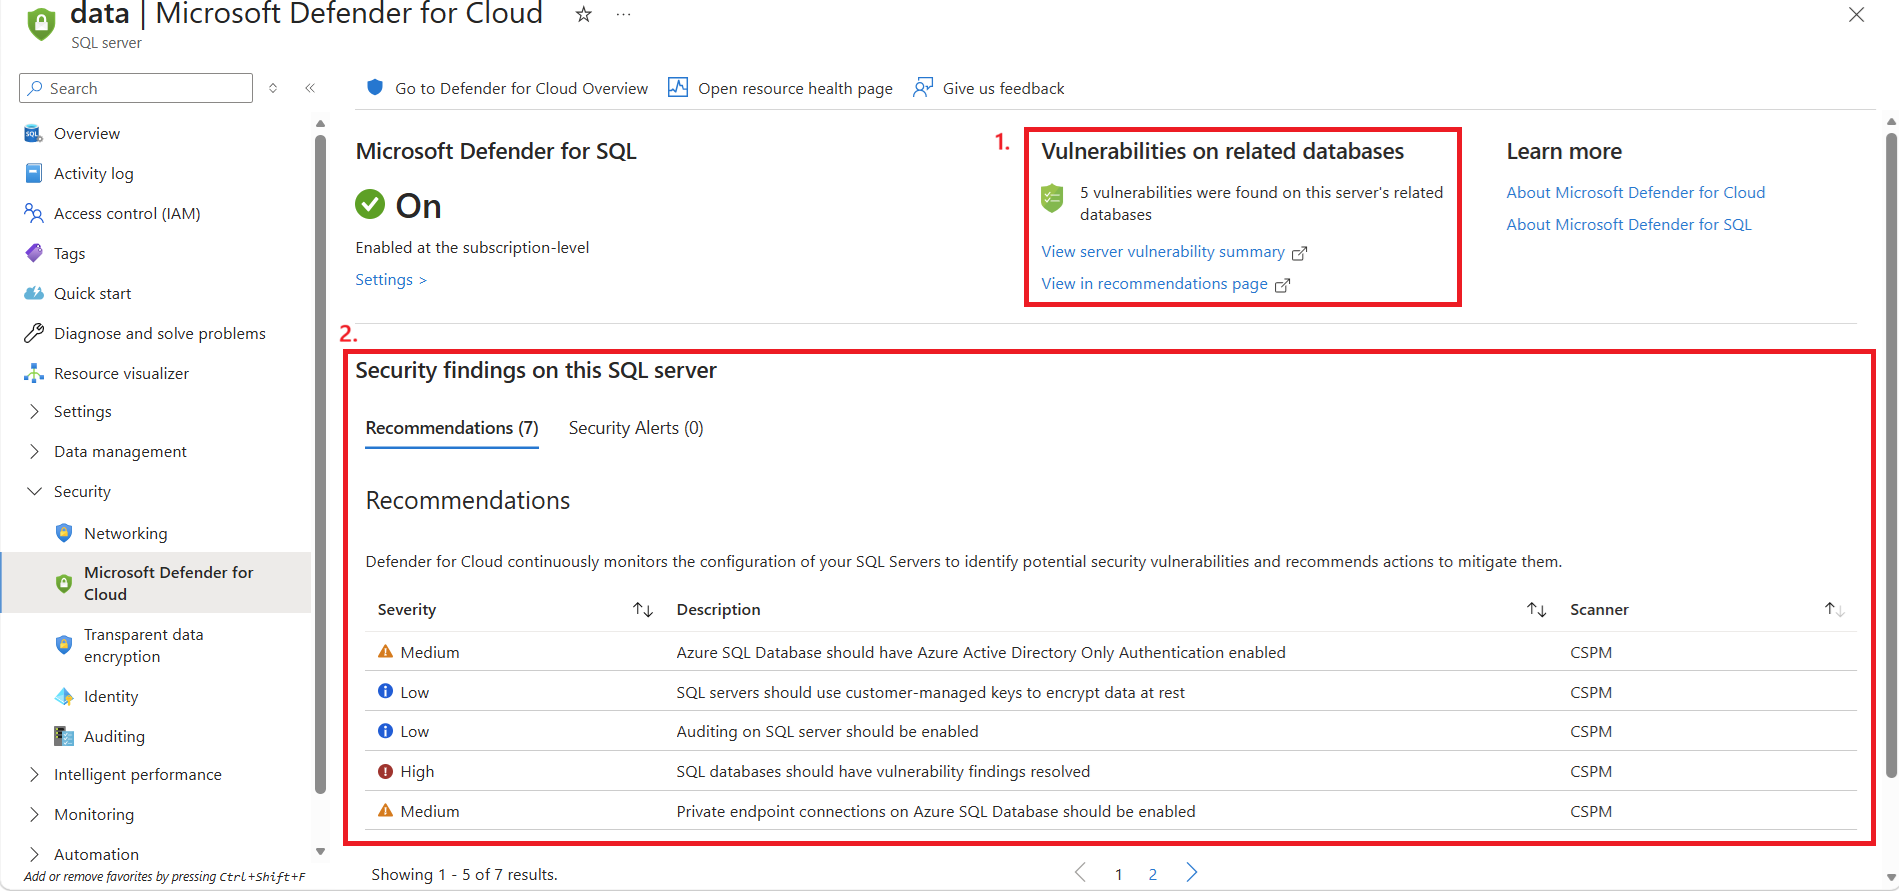Sort by Severity column arrows
Viewport: 1899px width, 891px height.
click(643, 610)
